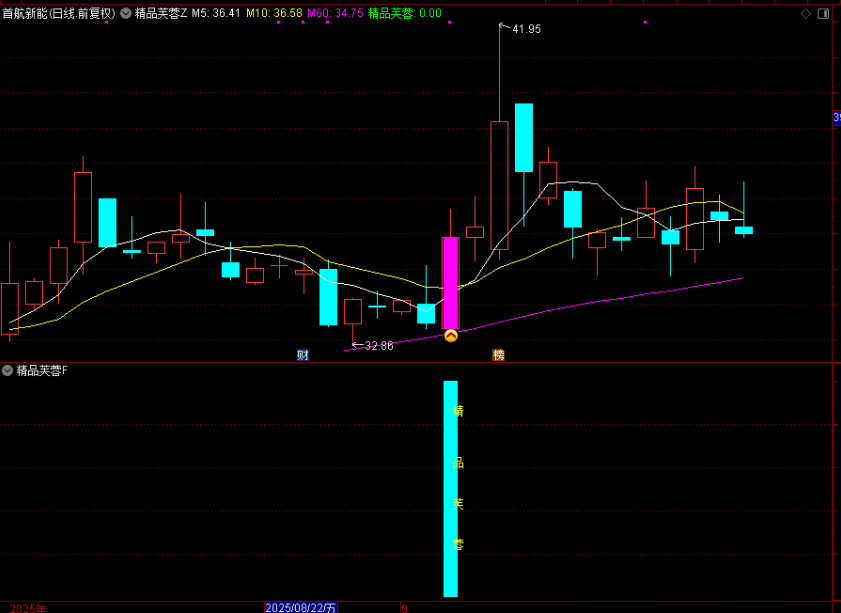This screenshot has width=841, height=613.
Task: Click the square window icon at top right
Action: pos(823,13)
